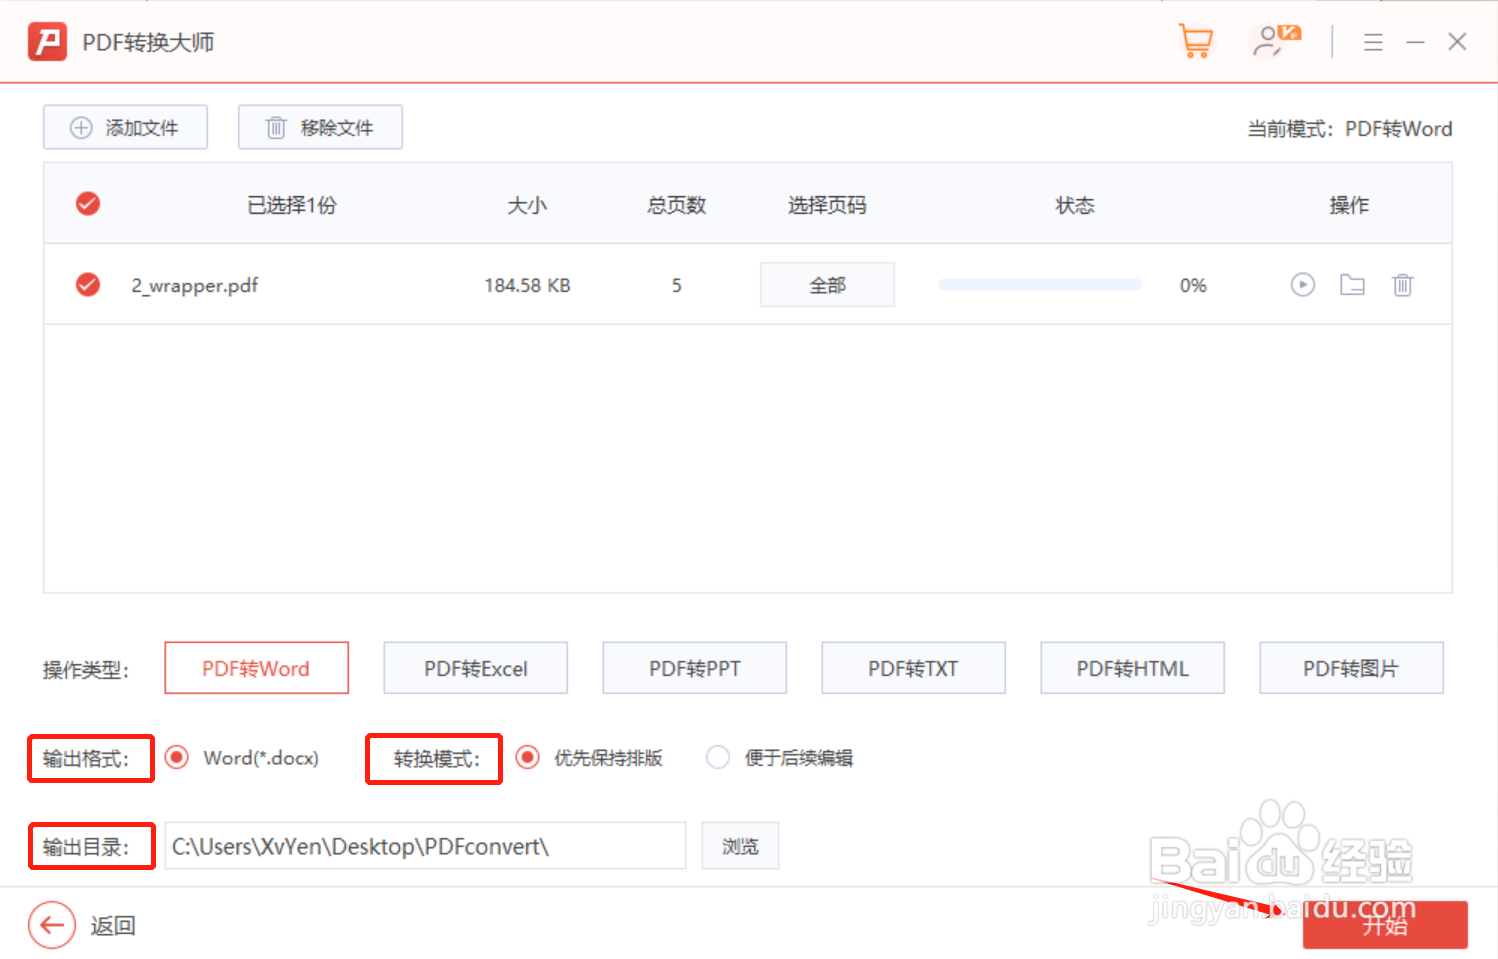1498x959 pixels.
Task: Click the 浏览 browse button
Action: [x=740, y=846]
